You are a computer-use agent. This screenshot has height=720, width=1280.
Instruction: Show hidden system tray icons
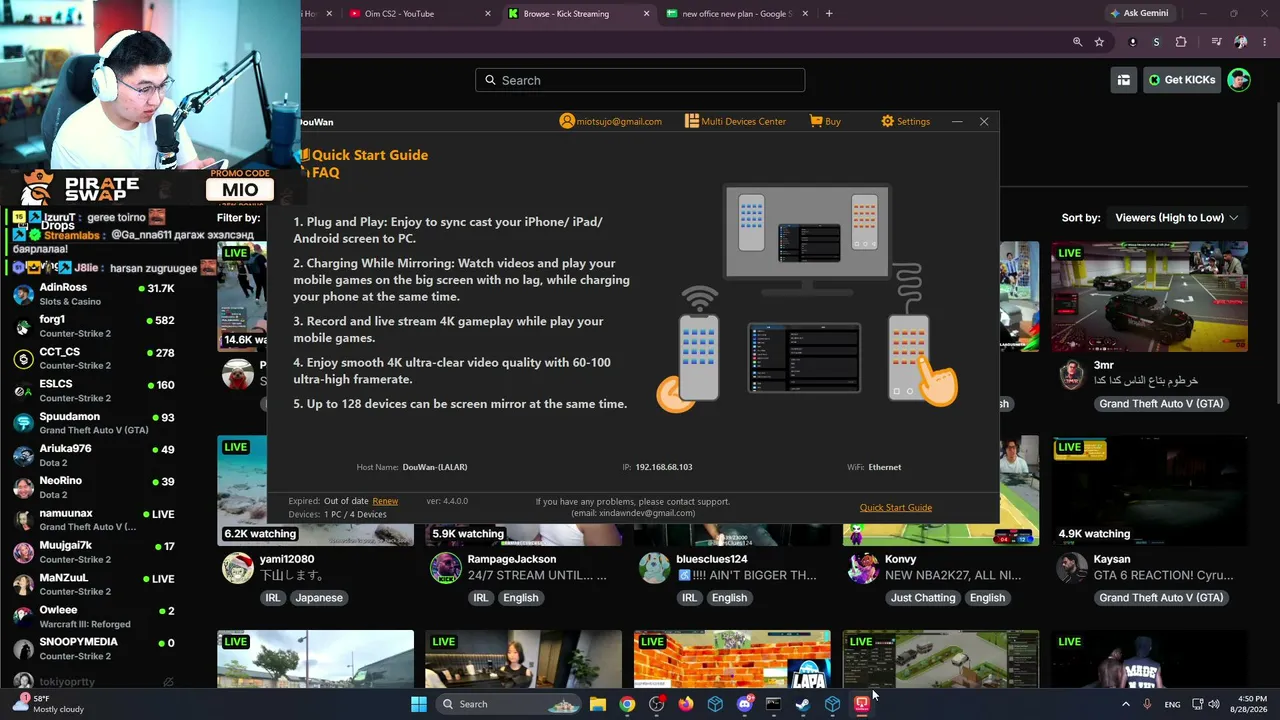pos(1125,704)
